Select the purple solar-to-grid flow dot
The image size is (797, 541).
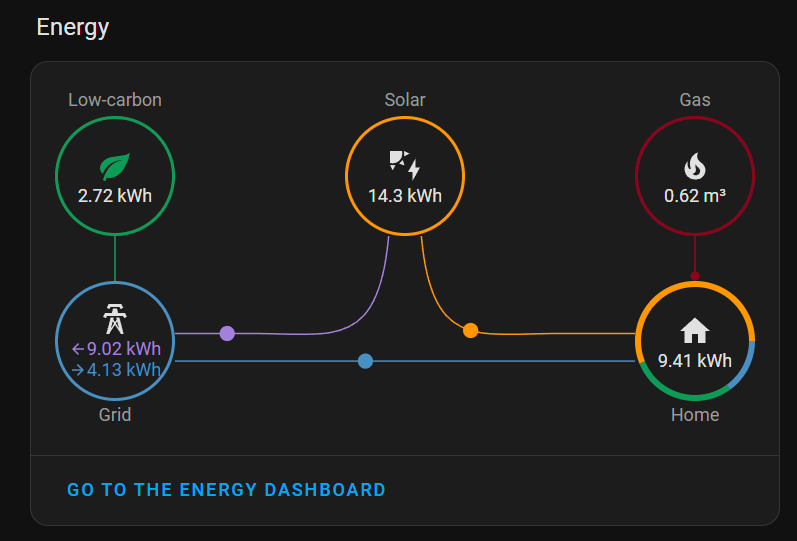(x=227, y=333)
